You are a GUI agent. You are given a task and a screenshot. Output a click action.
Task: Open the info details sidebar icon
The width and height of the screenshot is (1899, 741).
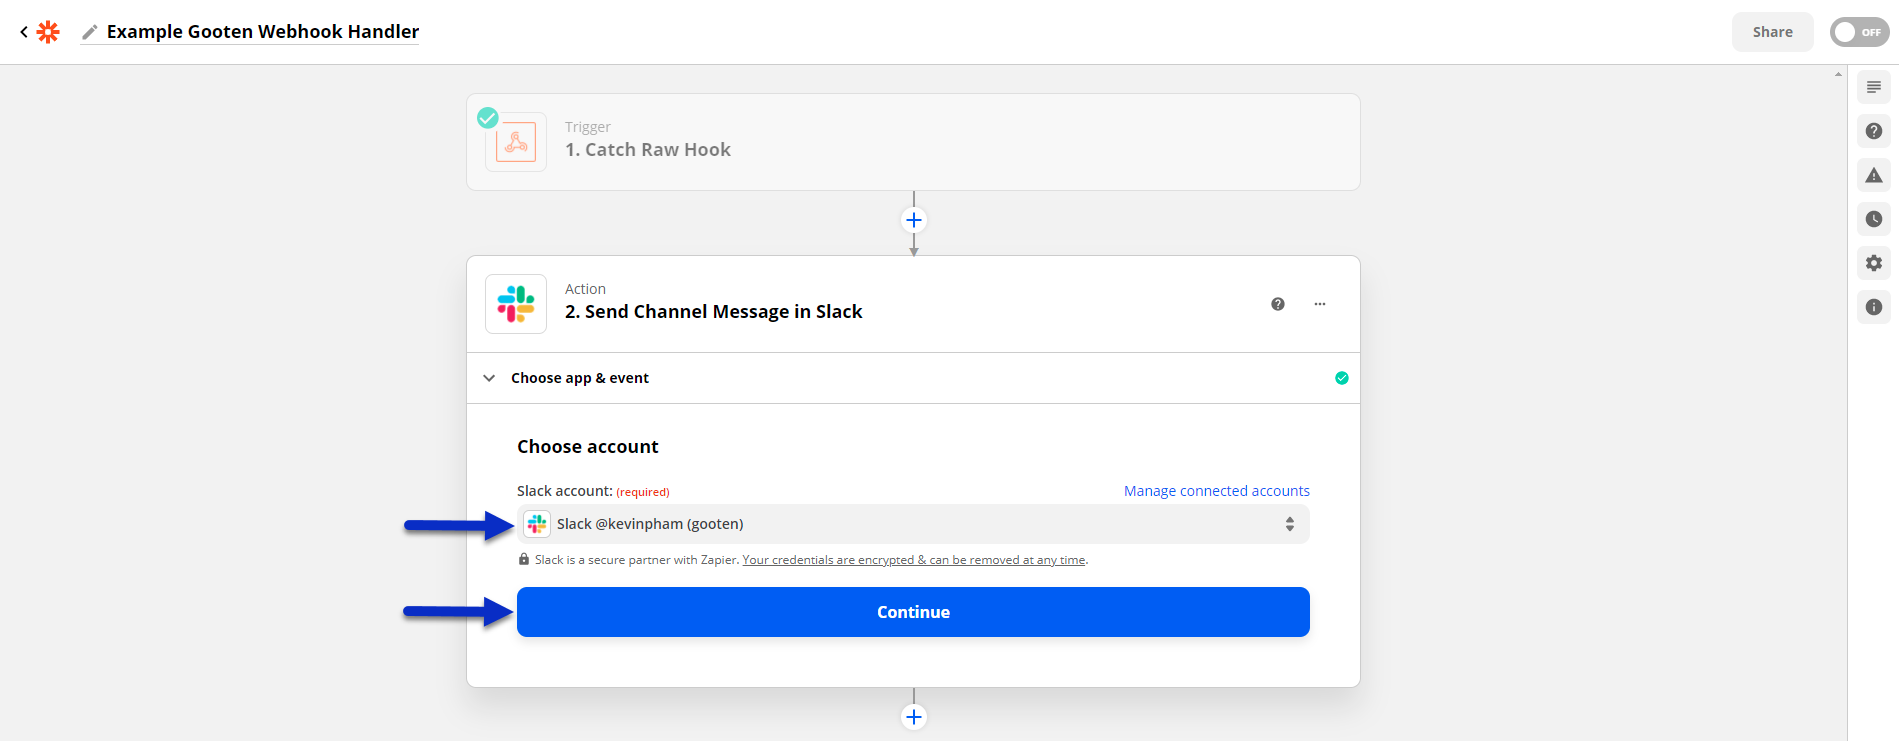coord(1874,307)
